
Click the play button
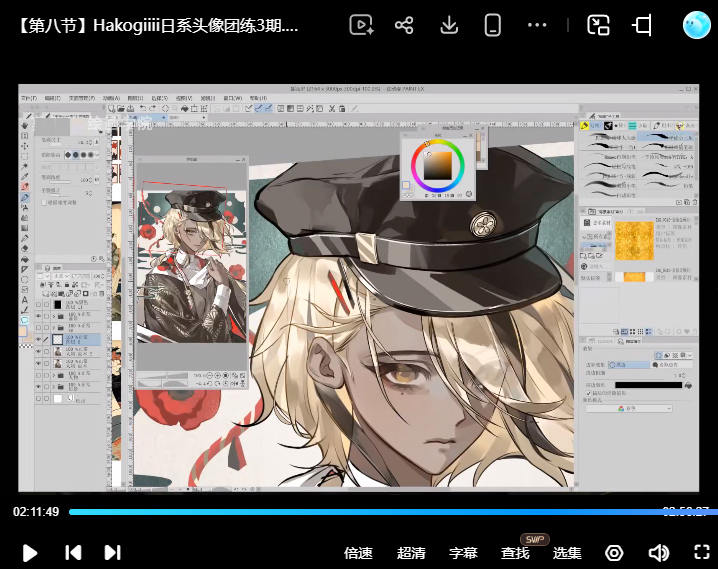click(x=30, y=553)
